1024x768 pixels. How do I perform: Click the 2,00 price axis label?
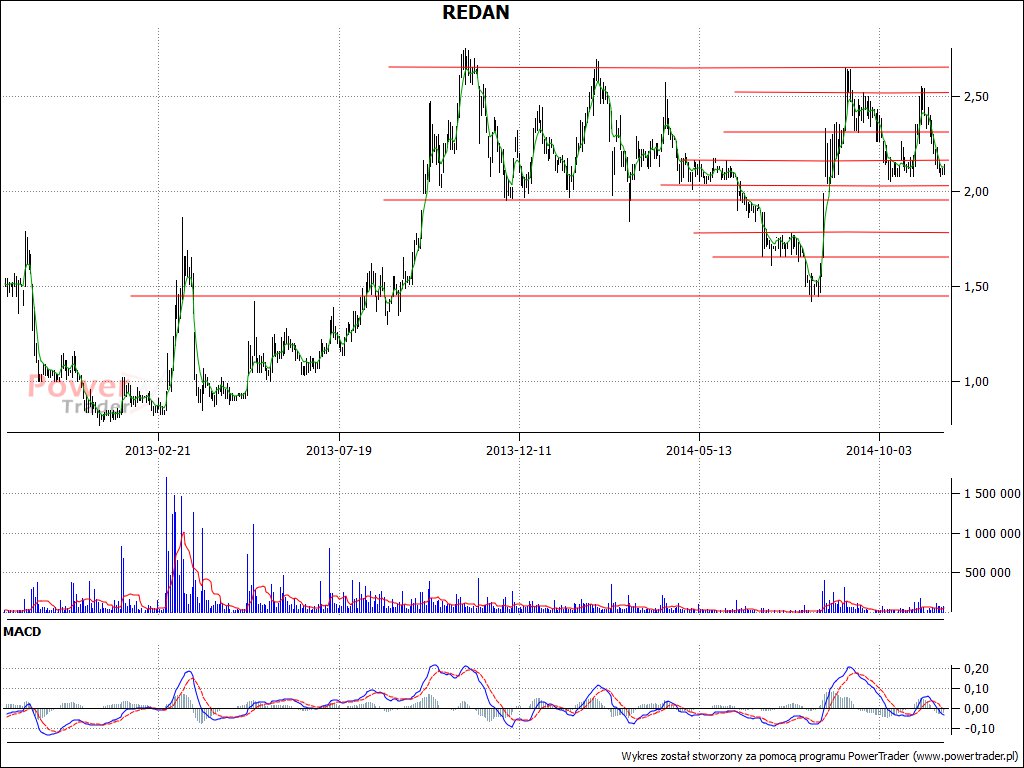point(976,192)
